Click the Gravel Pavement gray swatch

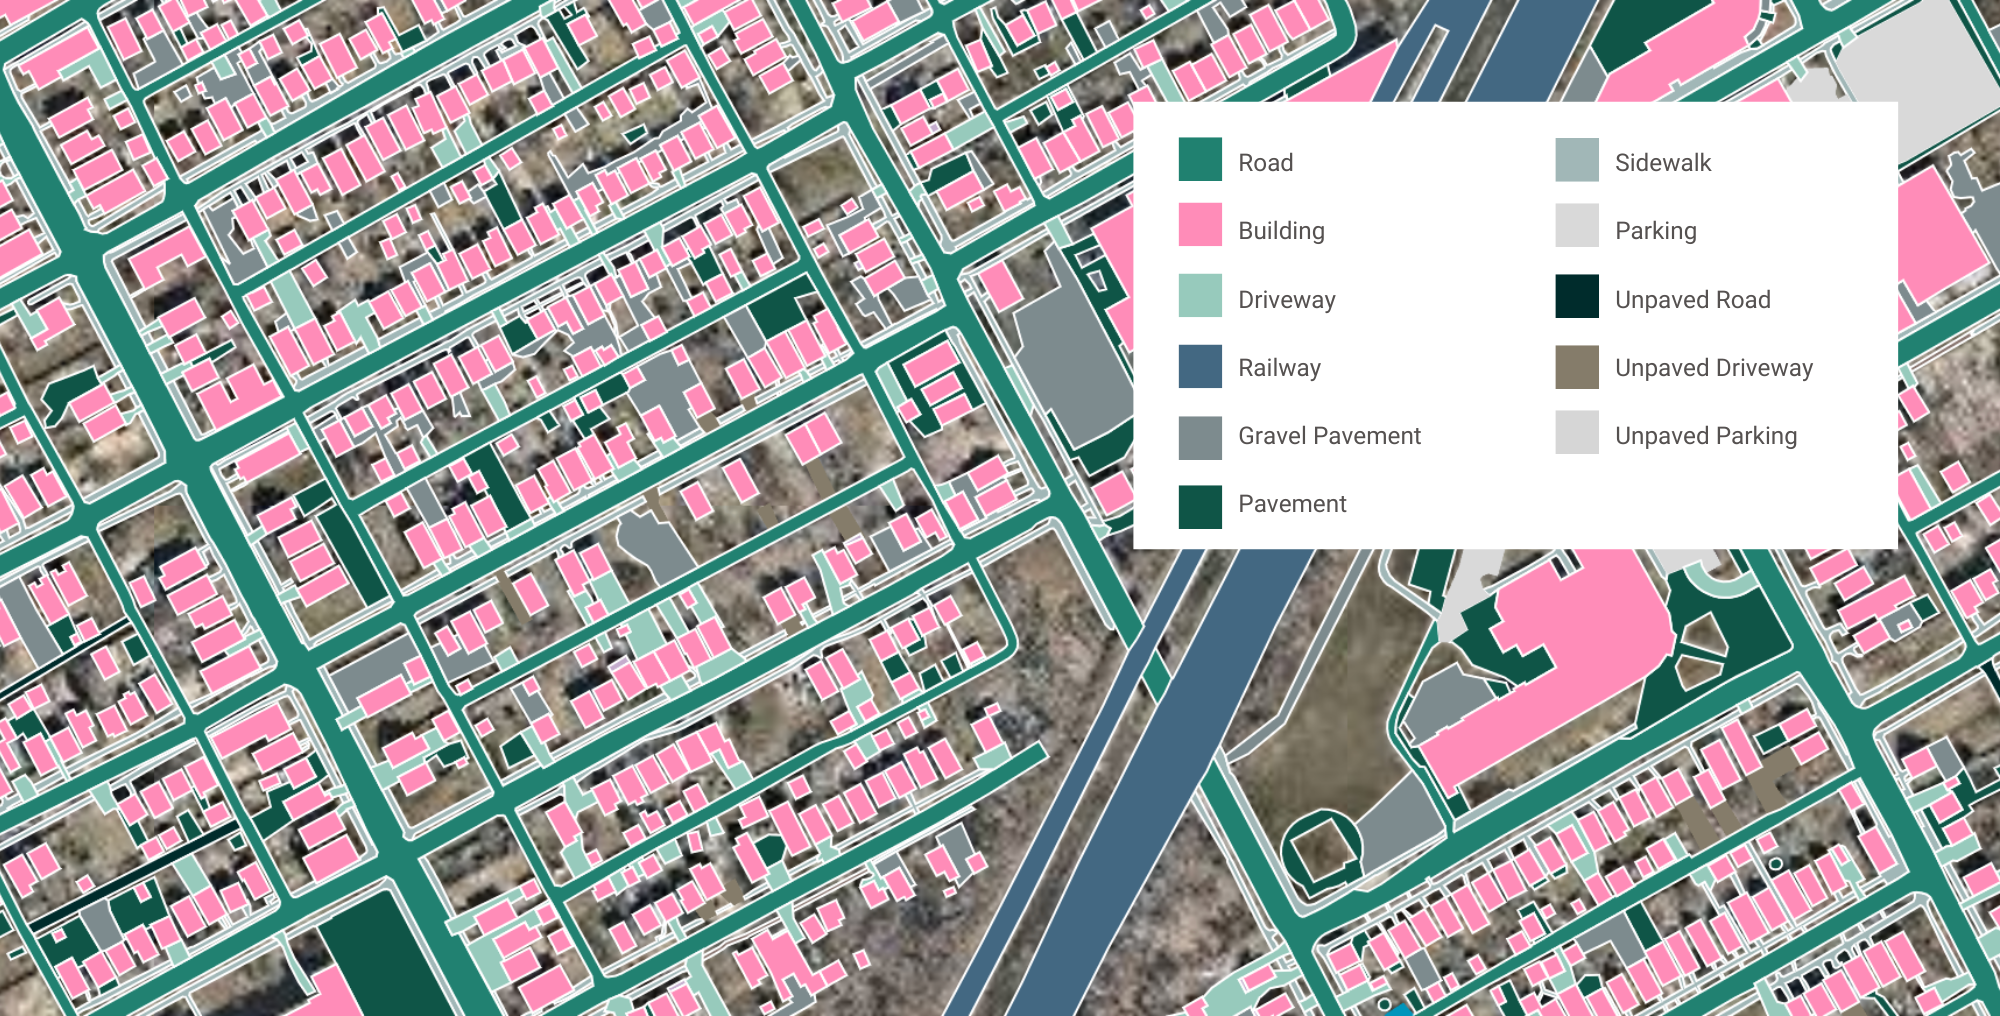(1200, 438)
